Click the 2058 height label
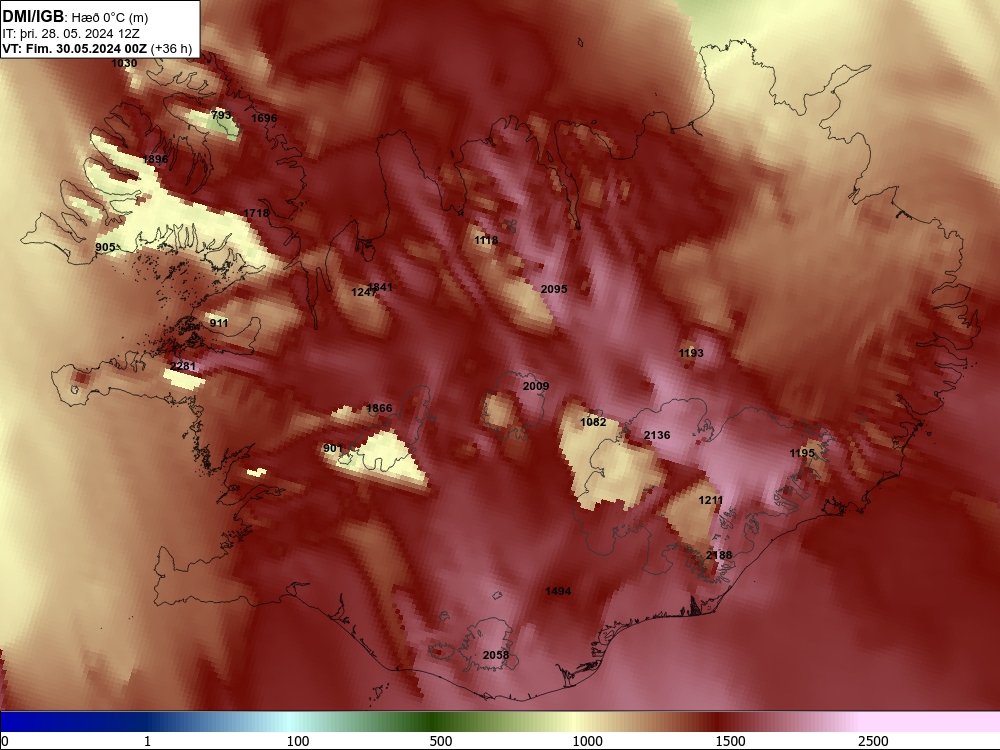Screen dimensions: 1000x750 click(496, 655)
